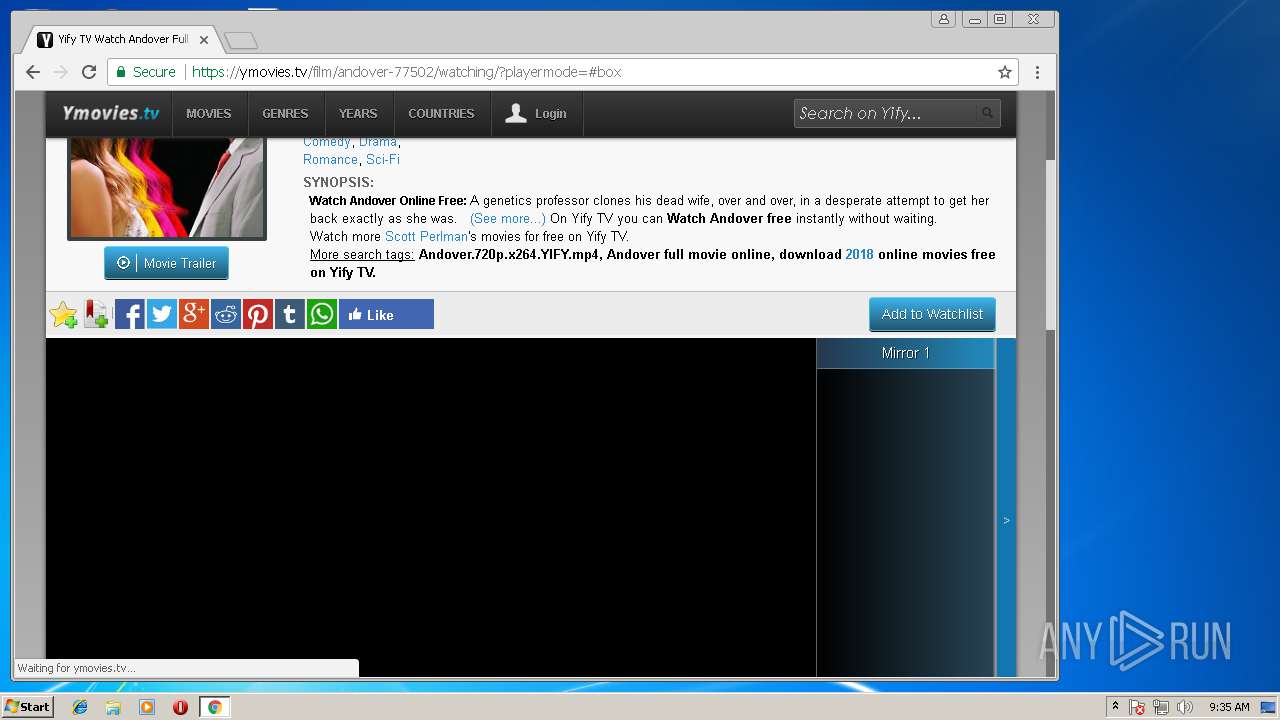Click the Drama genre link
The width and height of the screenshot is (1280, 720).
378,142
